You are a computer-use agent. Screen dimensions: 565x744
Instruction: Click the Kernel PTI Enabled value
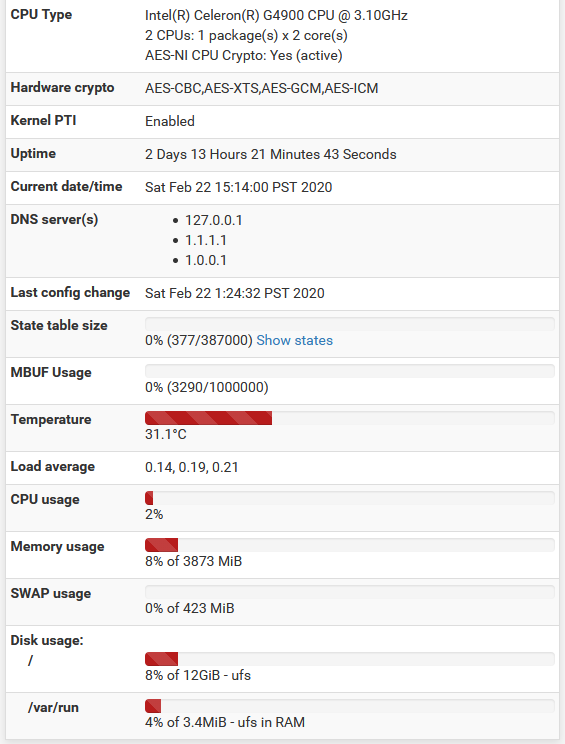[x=170, y=121]
